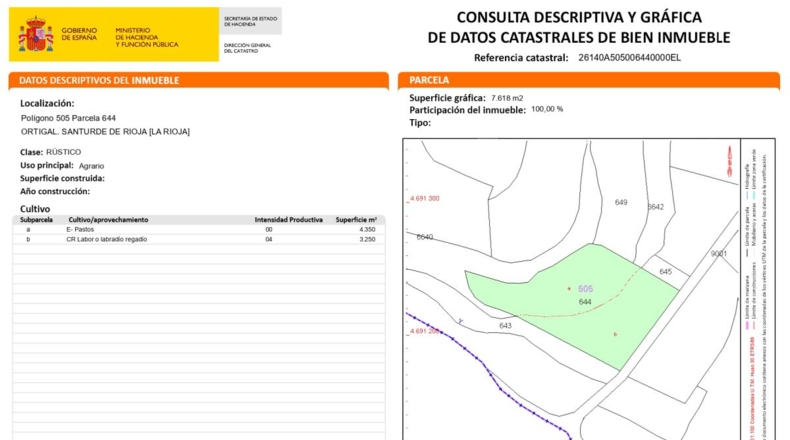Click the 'Año construcción:' label
The image size is (790, 440).
[55, 192]
